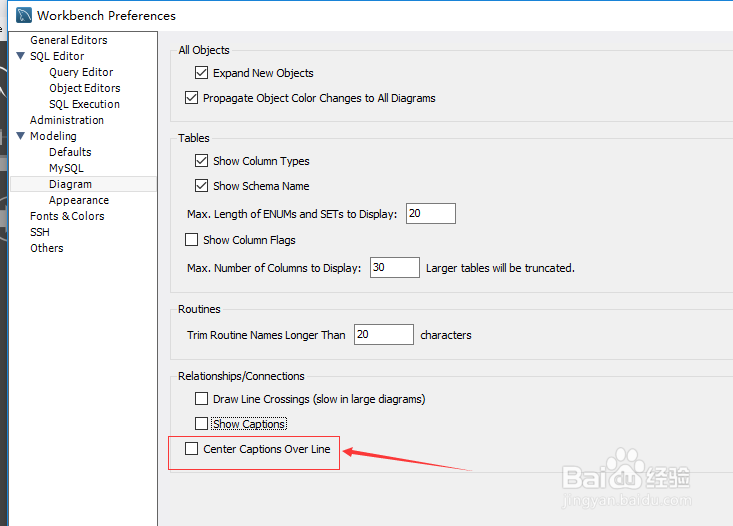Viewport: 733px width, 526px height.
Task: Toggle Propagate Object Color Changes checkbox
Action: [x=191, y=98]
